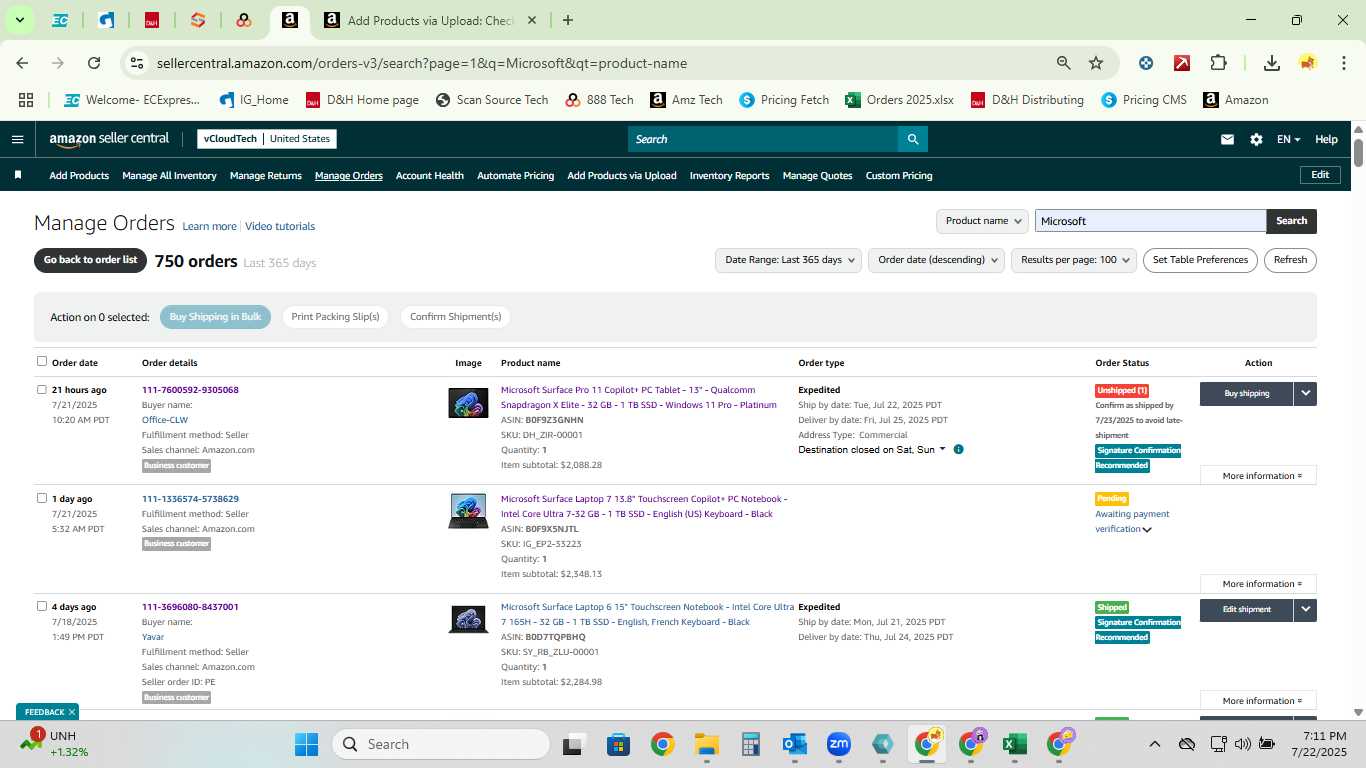Open the Help link in header
Viewport: 1366px width, 768px height.
[1326, 140]
